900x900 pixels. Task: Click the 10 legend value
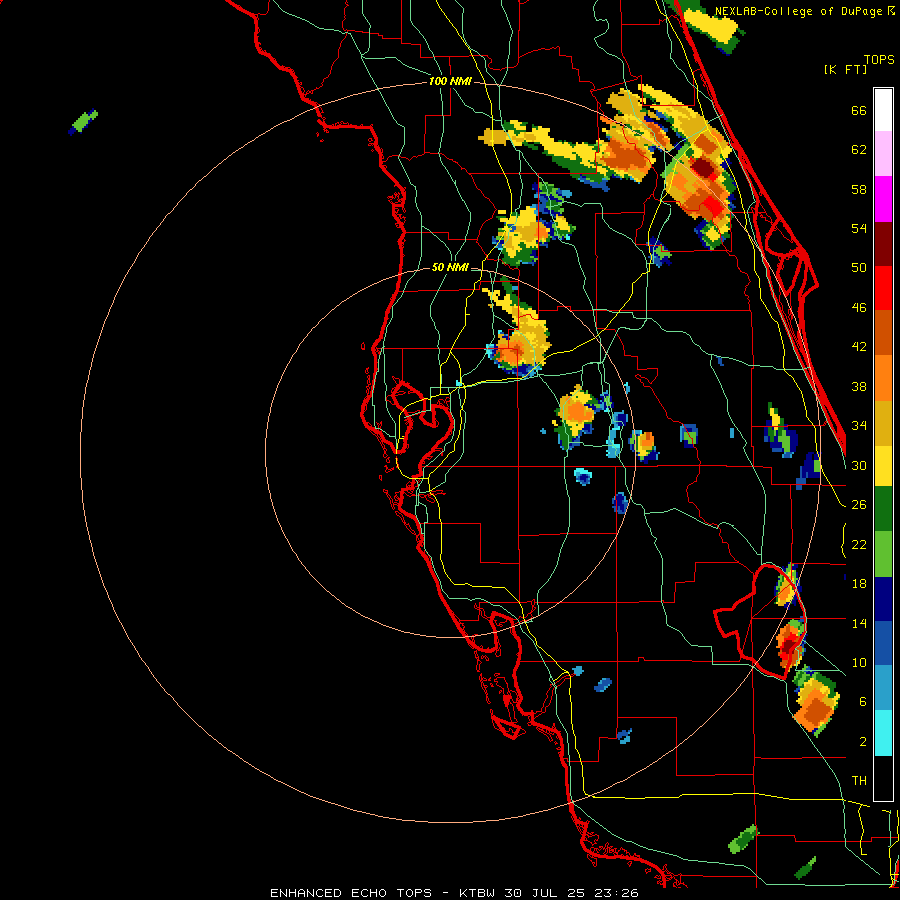pyautogui.click(x=859, y=662)
